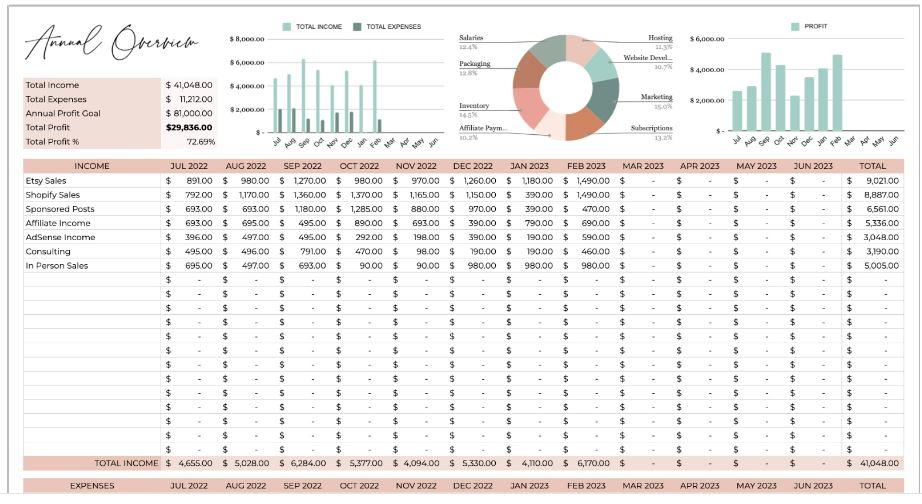Click TOTAL INCOME SEP 2022 value 6,284.00
The width and height of the screenshot is (922, 504).
pos(302,463)
